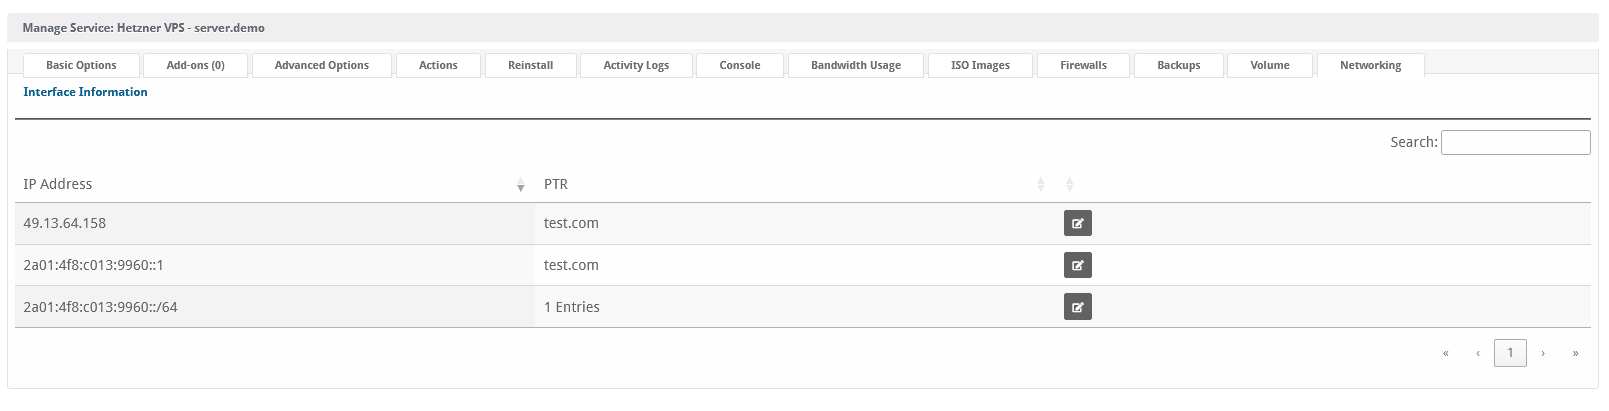Edit PTR for IP 49.13.64.158
1609x411 pixels.
[1077, 223]
